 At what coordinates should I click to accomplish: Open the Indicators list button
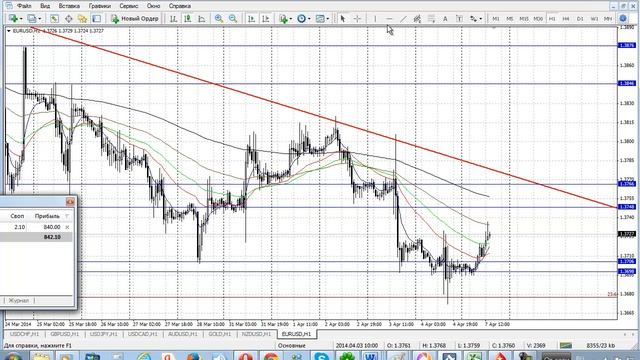coord(283,19)
